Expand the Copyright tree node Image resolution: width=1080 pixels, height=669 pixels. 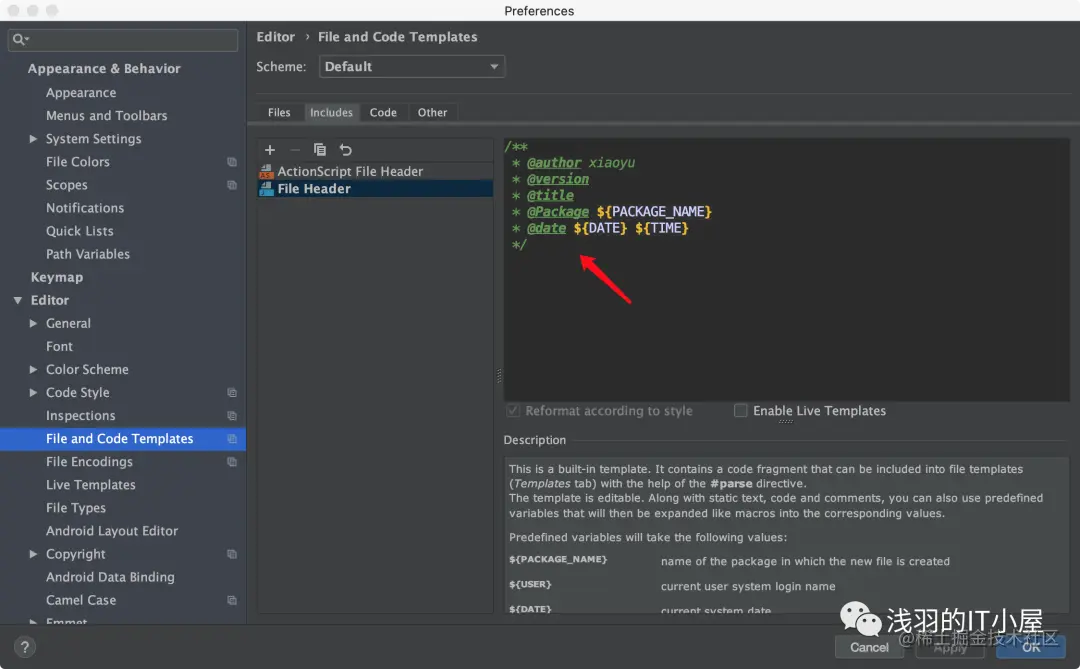33,554
